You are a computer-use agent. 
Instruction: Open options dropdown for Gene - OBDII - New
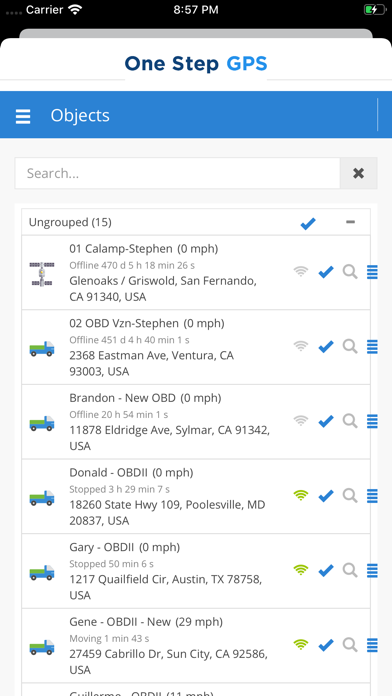(x=372, y=645)
